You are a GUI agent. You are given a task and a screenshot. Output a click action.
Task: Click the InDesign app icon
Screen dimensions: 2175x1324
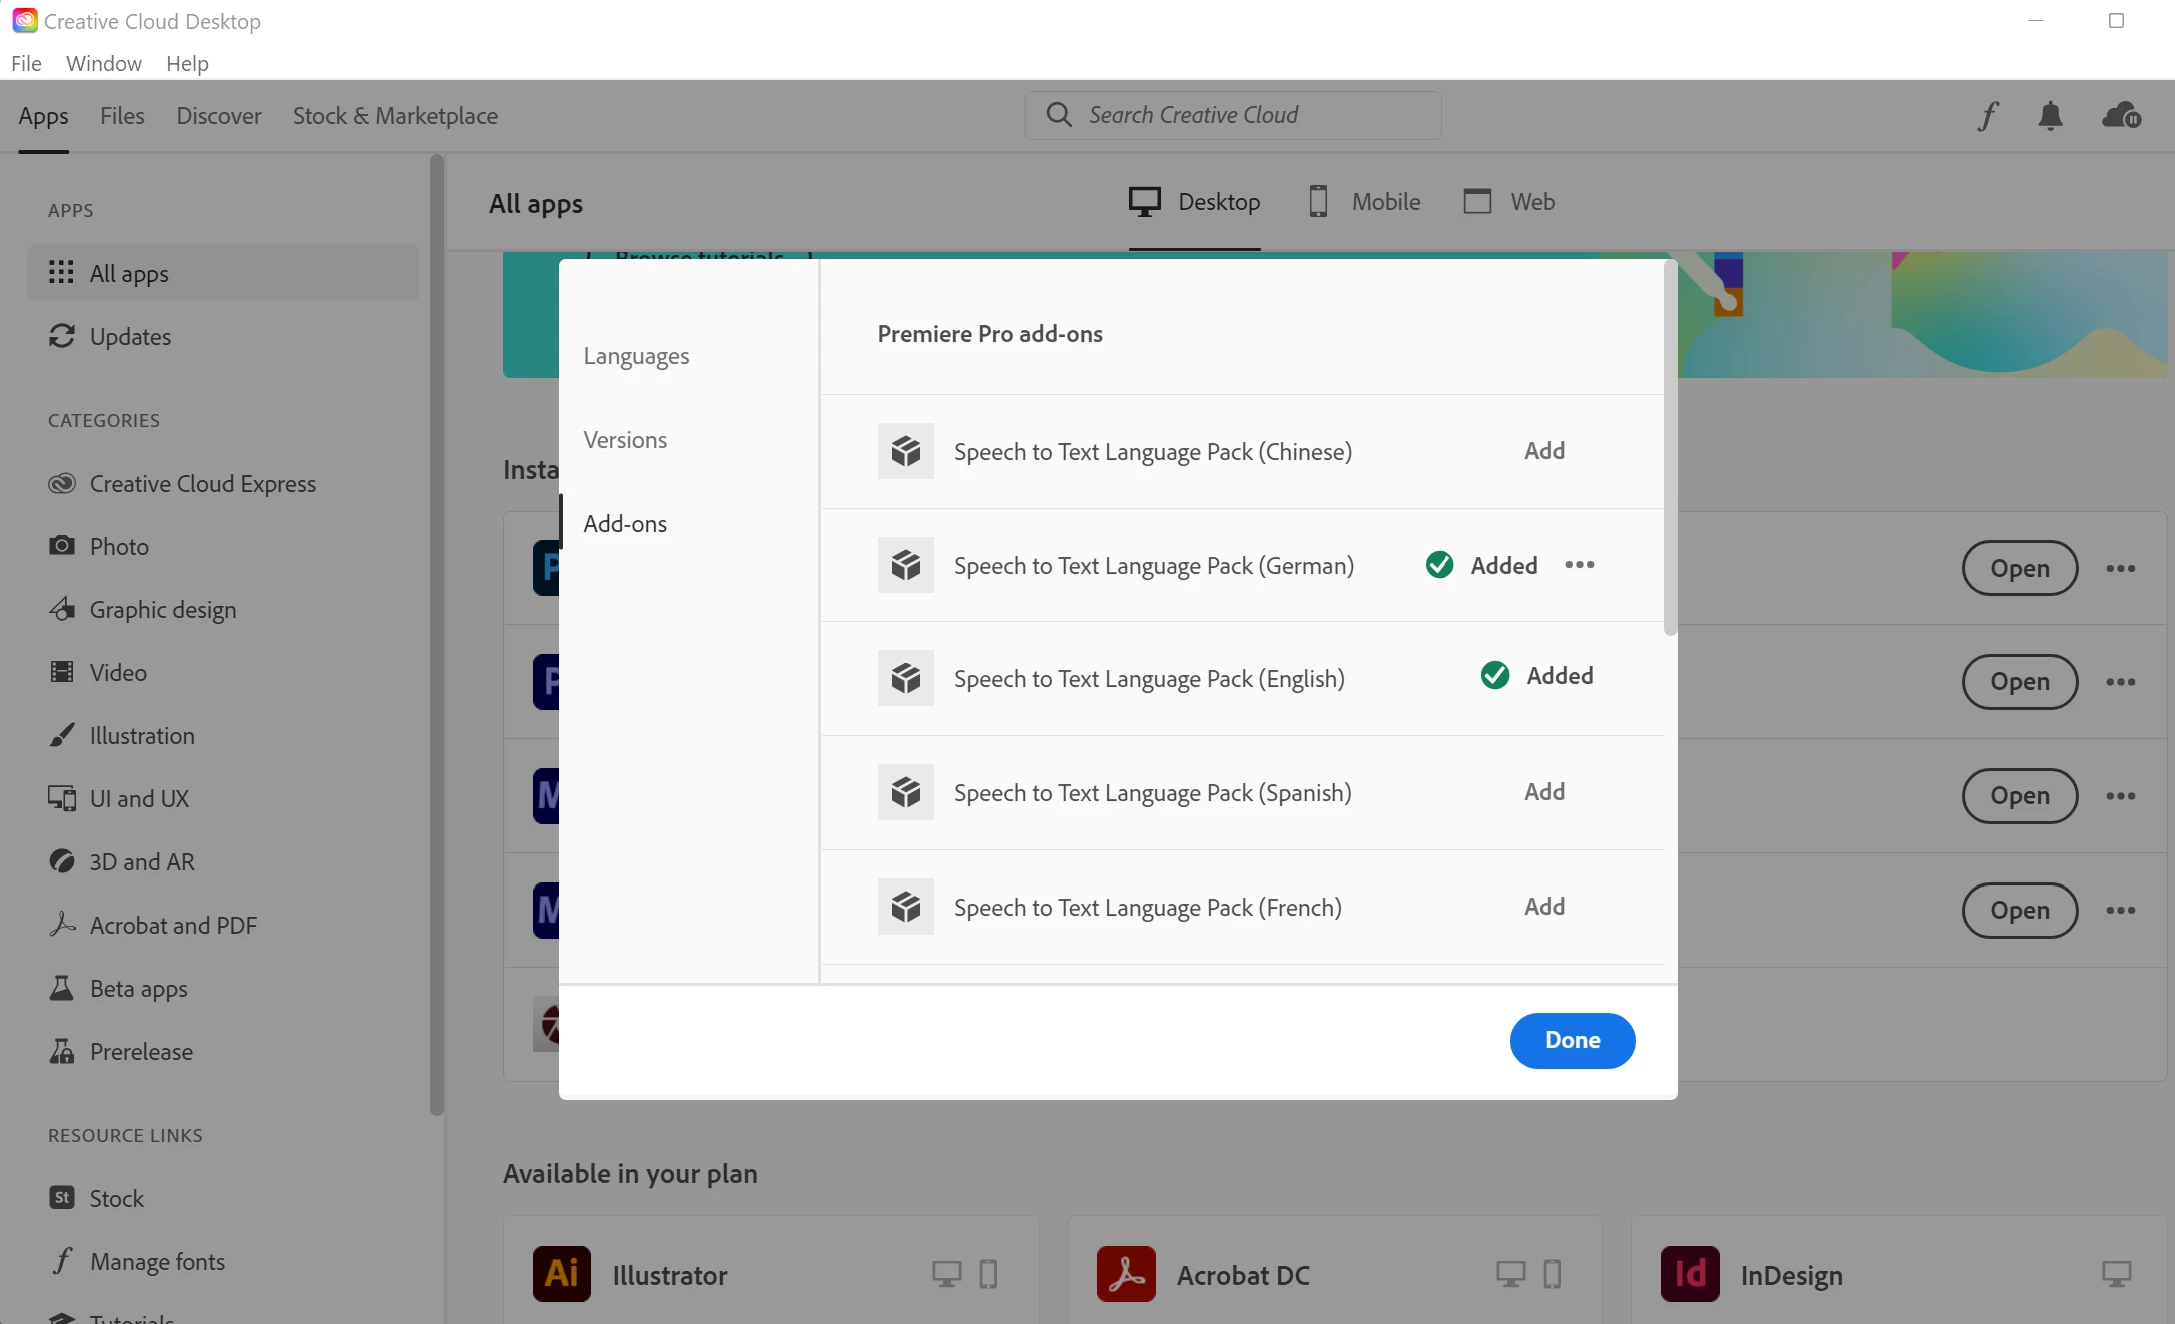pyautogui.click(x=1690, y=1274)
